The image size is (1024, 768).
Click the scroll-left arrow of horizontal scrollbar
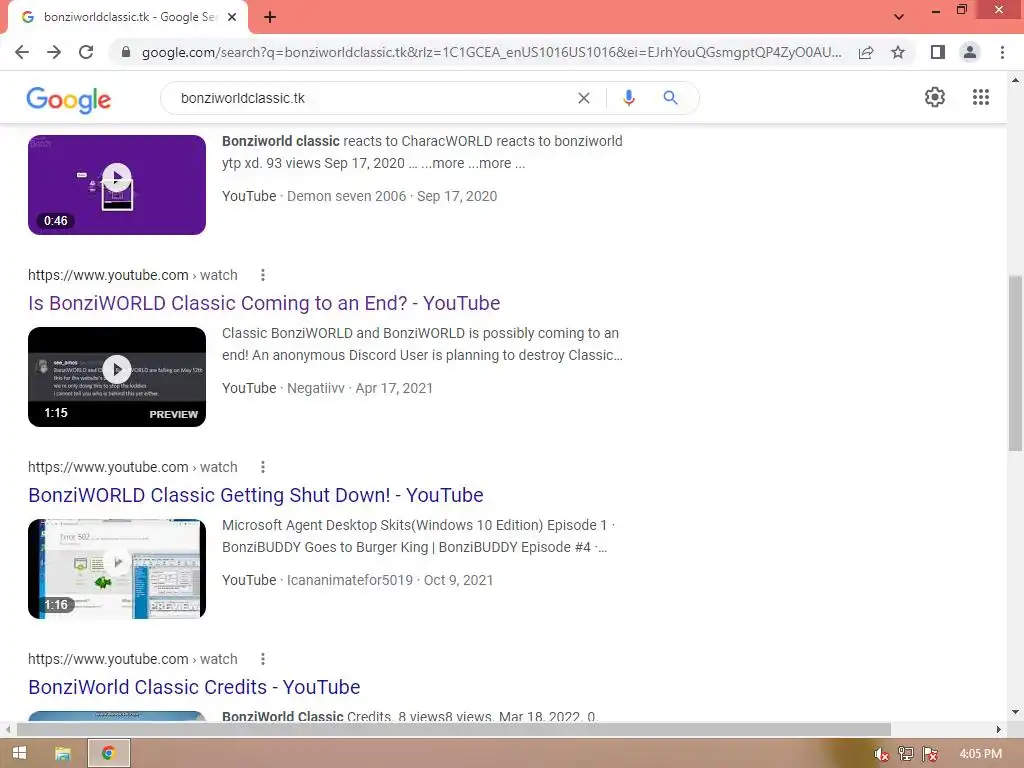pyautogui.click(x=8, y=729)
